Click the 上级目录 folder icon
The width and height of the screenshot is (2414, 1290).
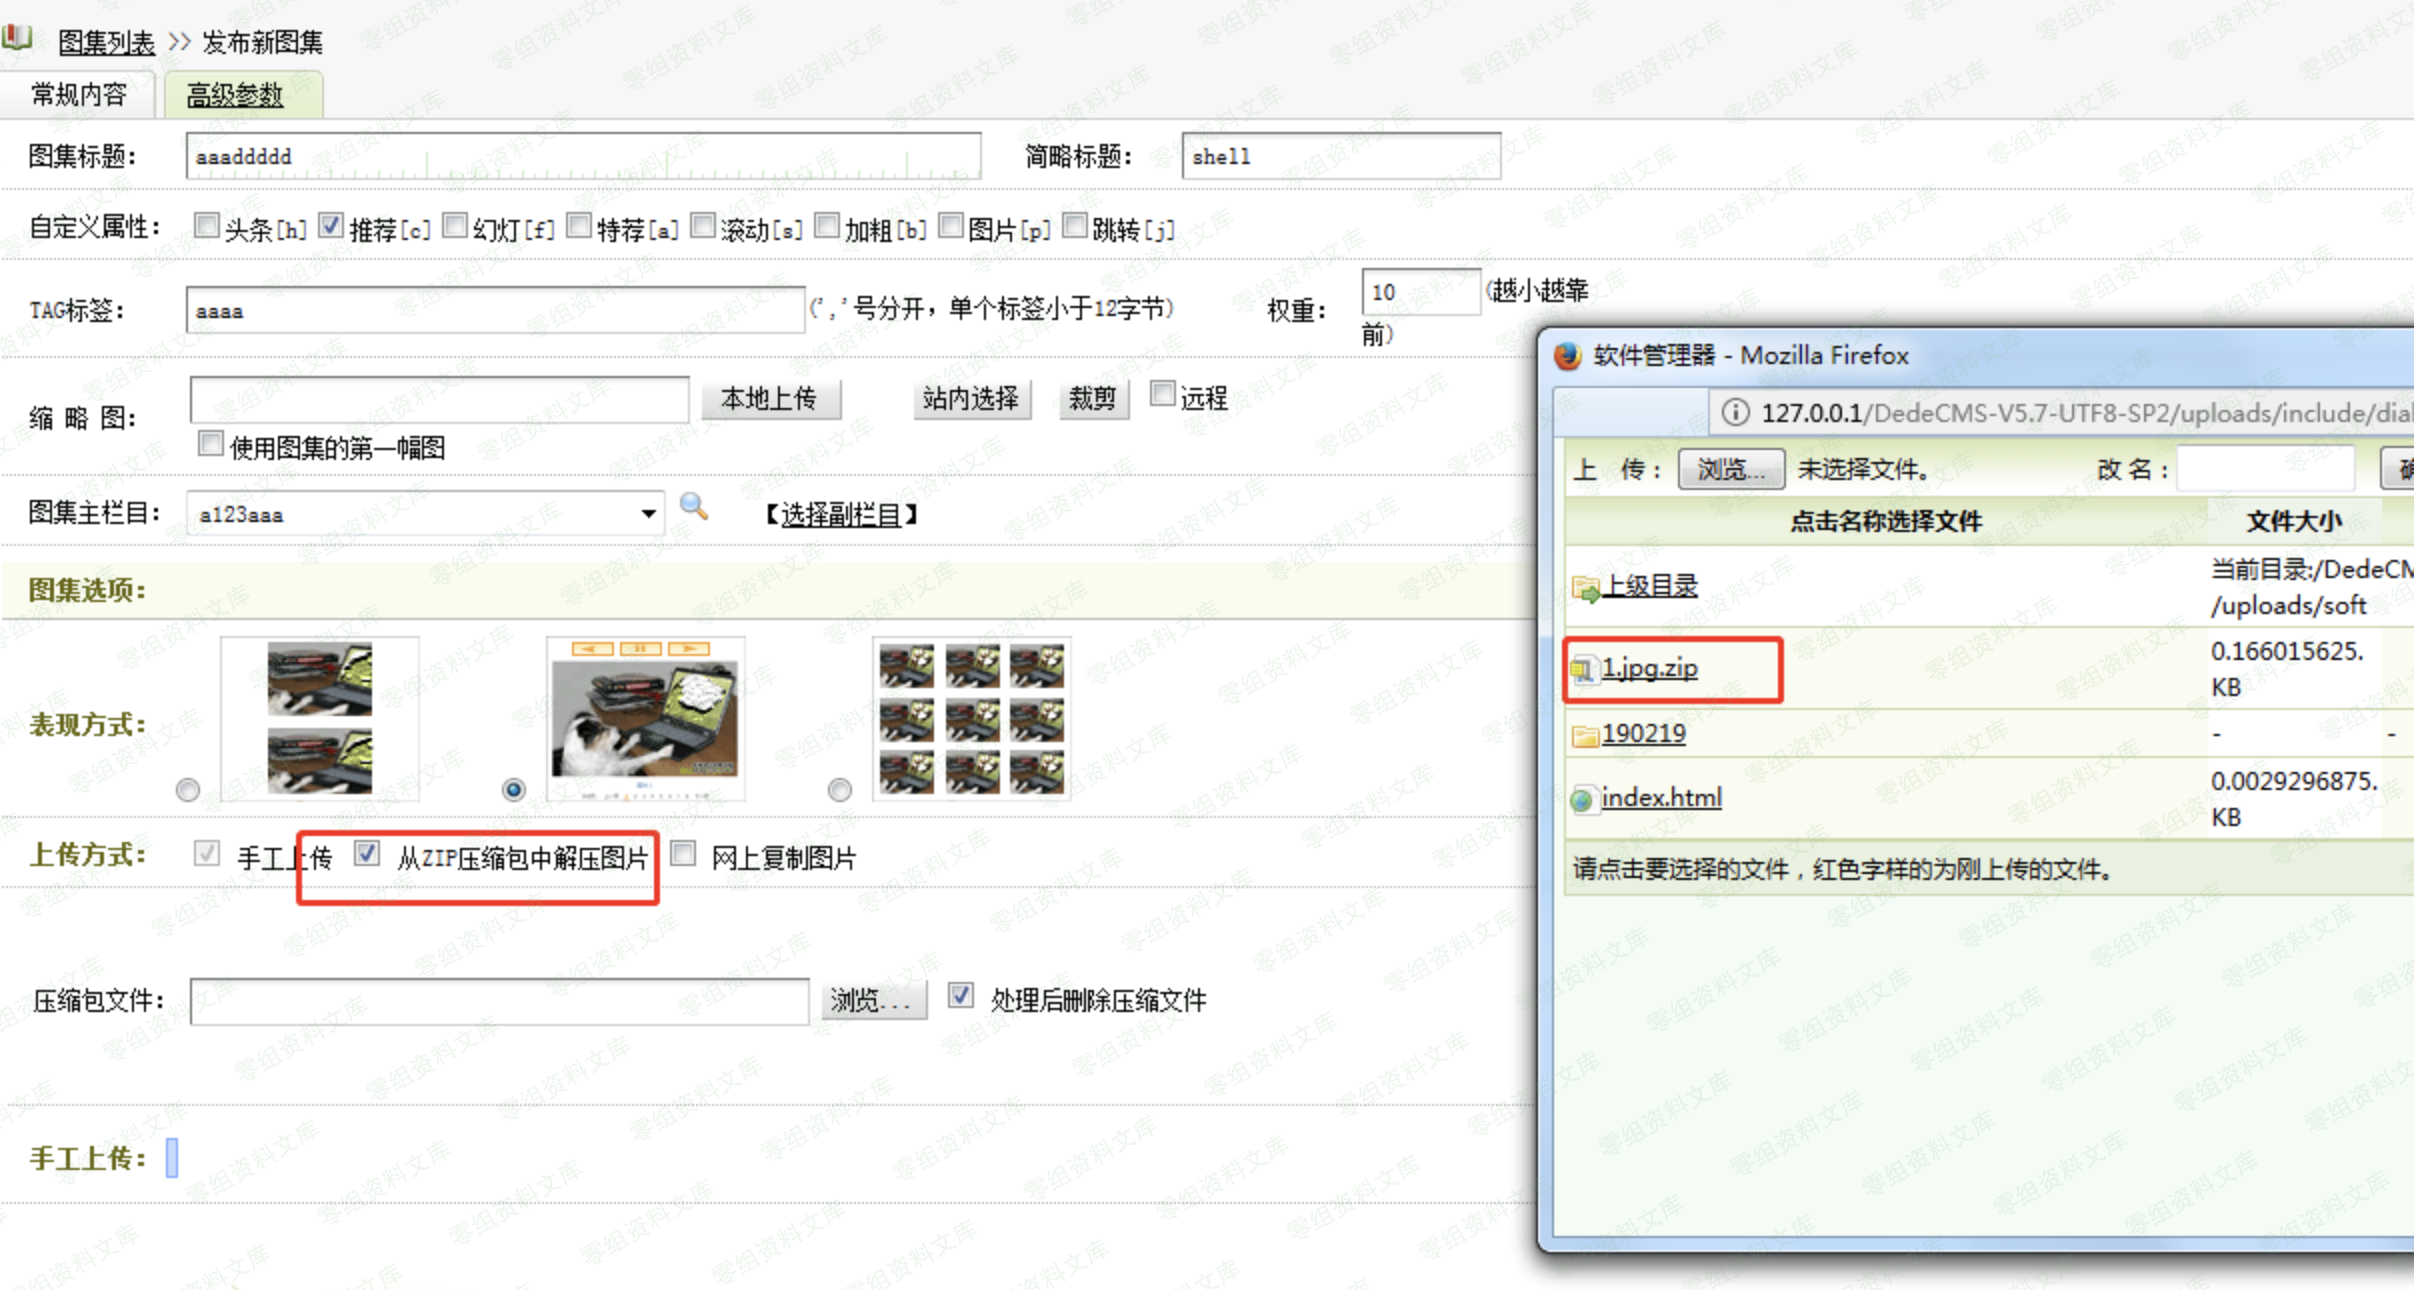pos(1585,588)
